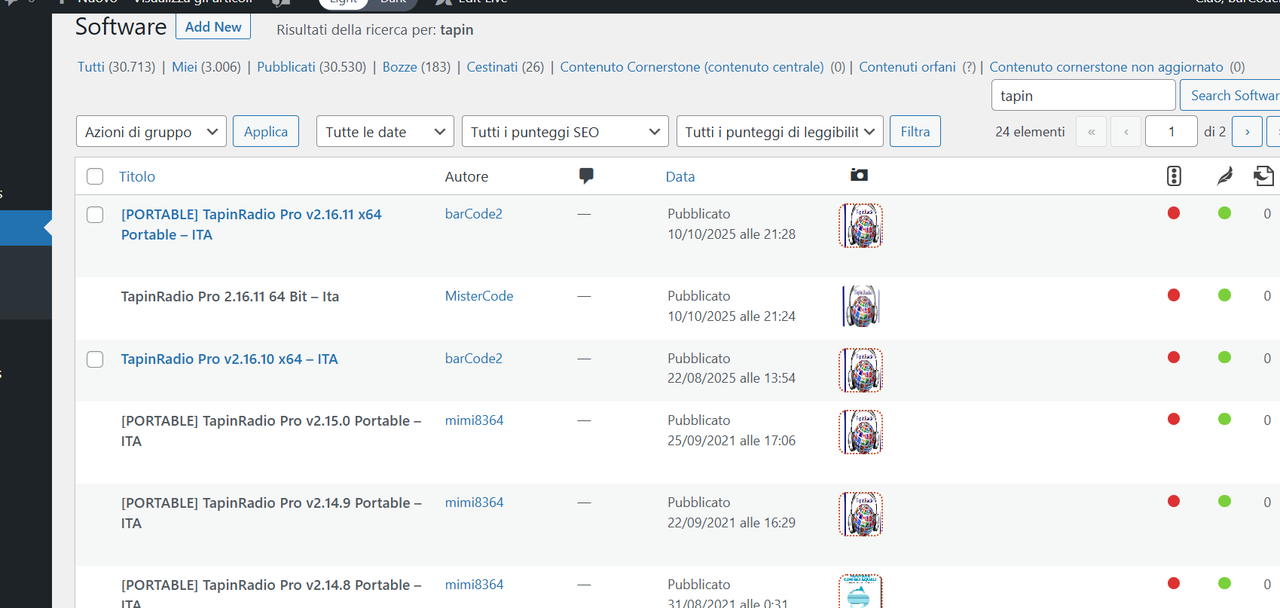Click green readability dot for v2.15.0 Portable row
This screenshot has height=608, width=1280.
pyautogui.click(x=1224, y=419)
